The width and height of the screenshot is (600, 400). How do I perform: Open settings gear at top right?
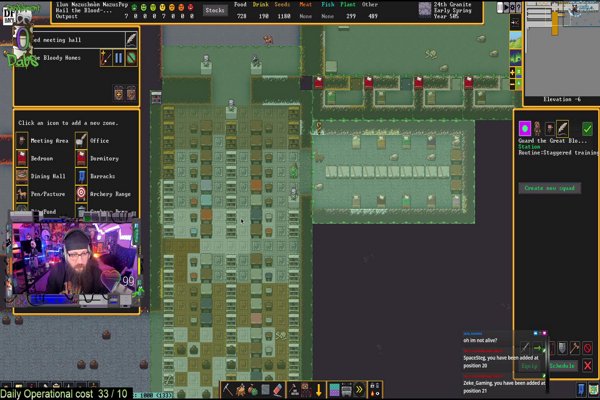512,7
